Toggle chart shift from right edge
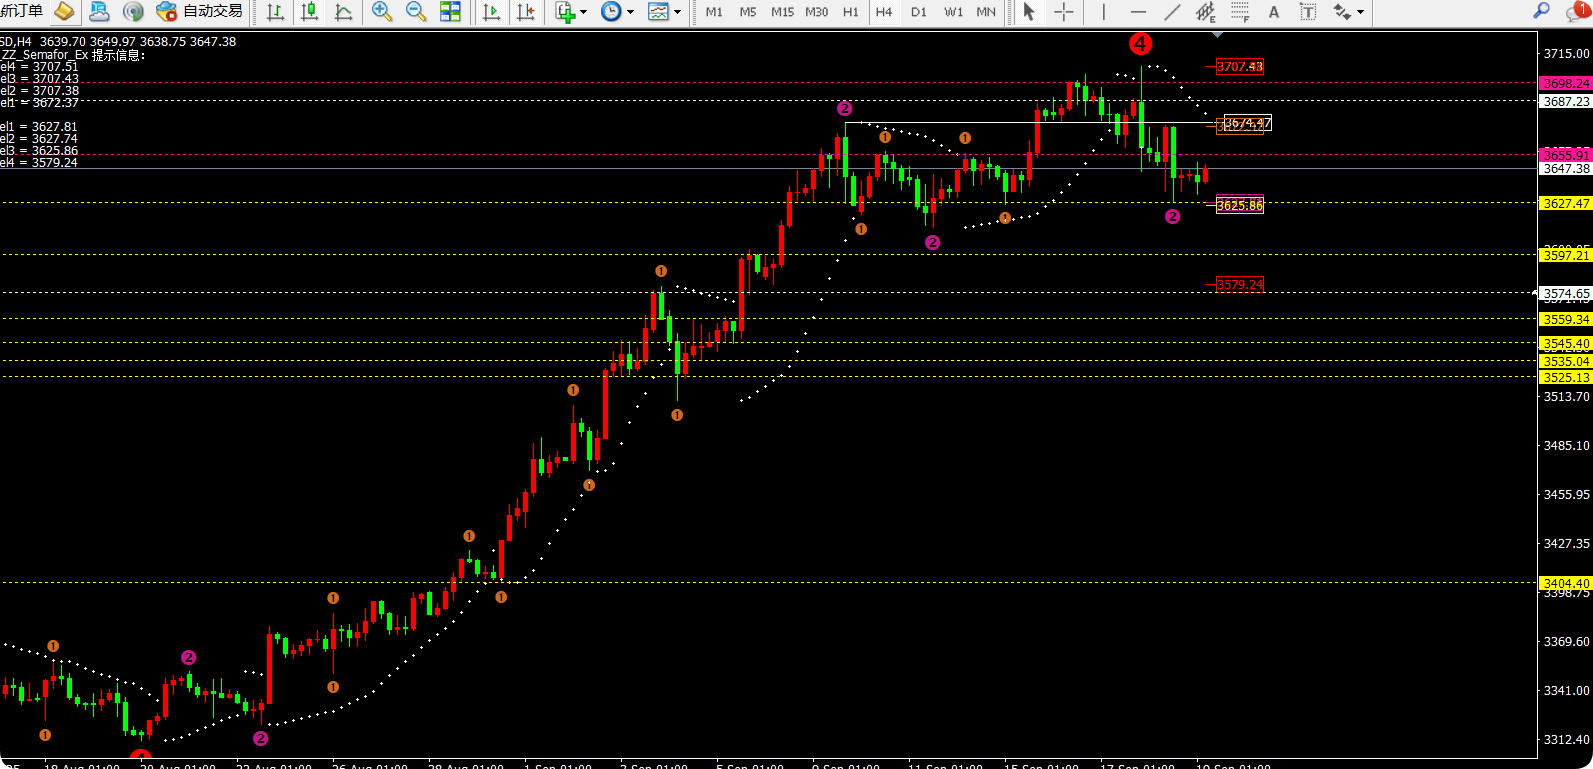Image resolution: width=1593 pixels, height=769 pixels. (x=525, y=12)
